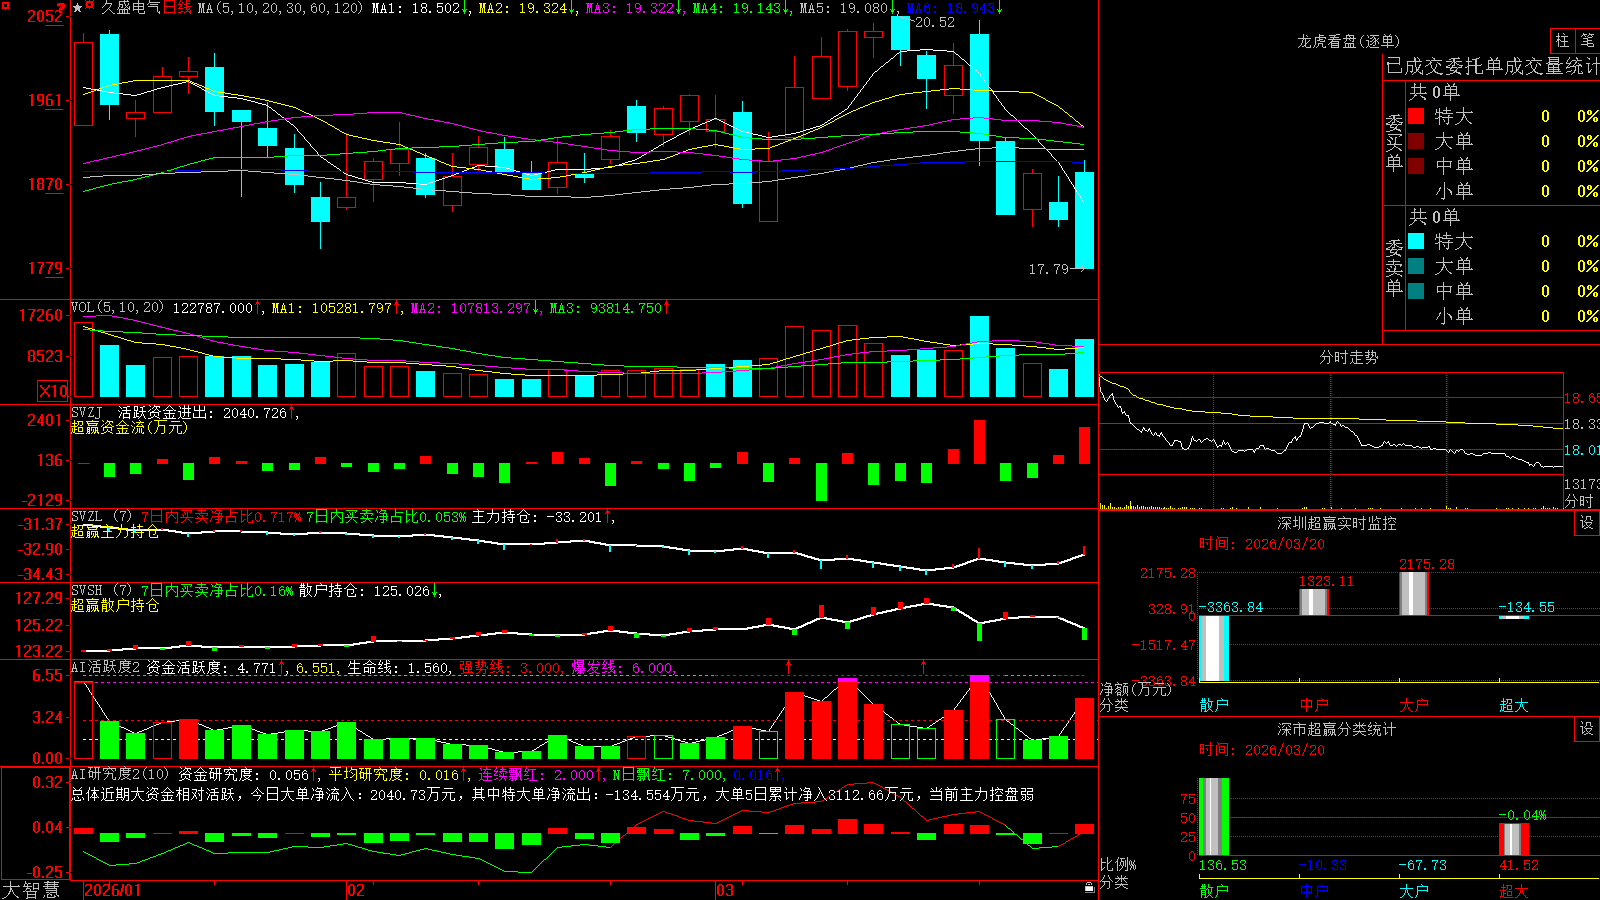This screenshot has height=900, width=1600.
Task: Click the red 特大 buy order swatch
Action: click(x=1416, y=116)
